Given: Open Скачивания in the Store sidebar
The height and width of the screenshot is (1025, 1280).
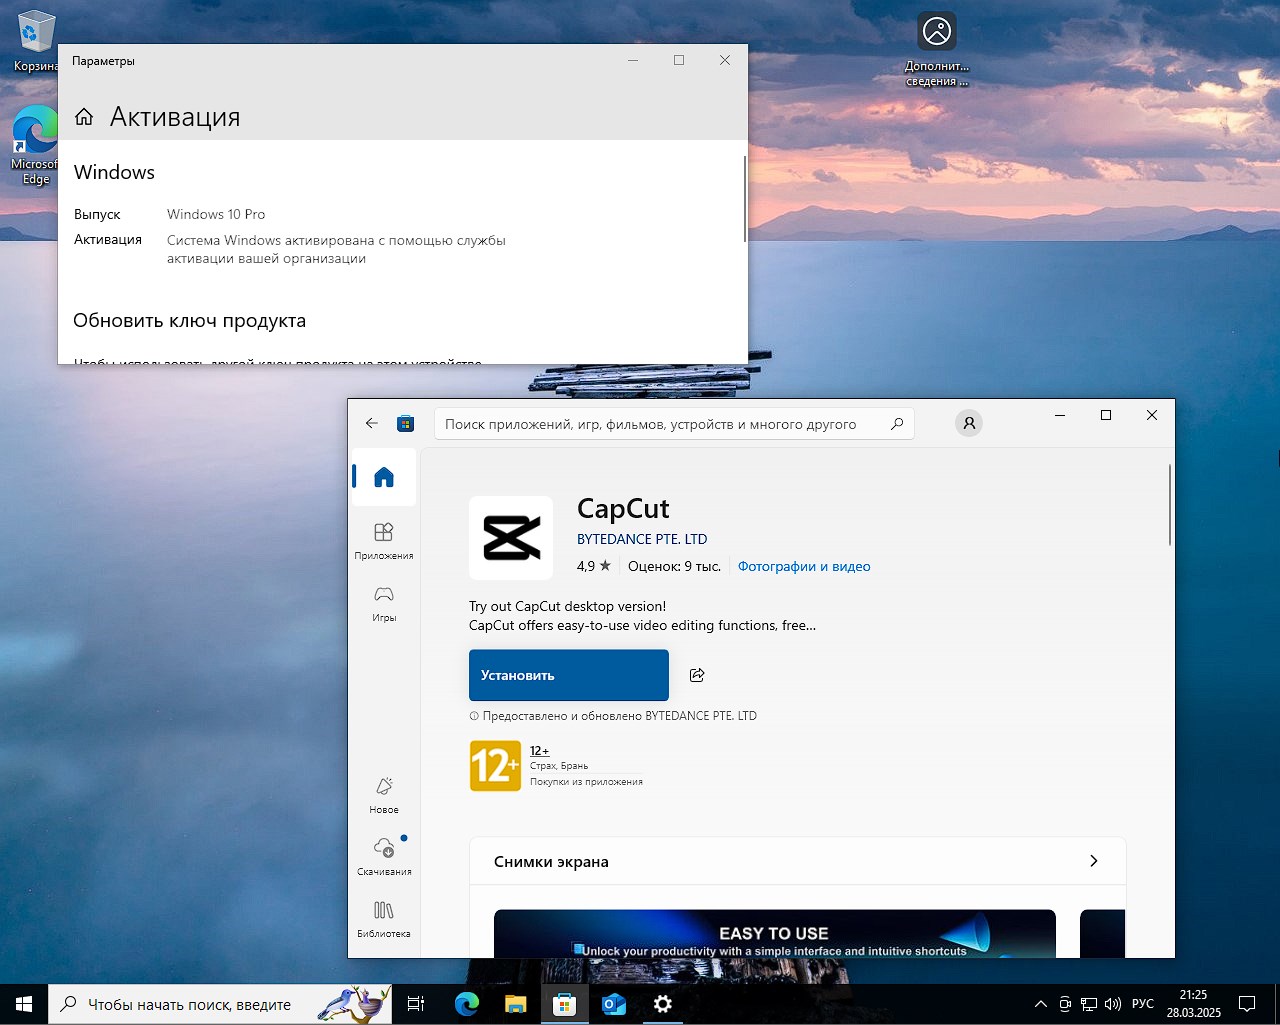Looking at the screenshot, I should [384, 857].
